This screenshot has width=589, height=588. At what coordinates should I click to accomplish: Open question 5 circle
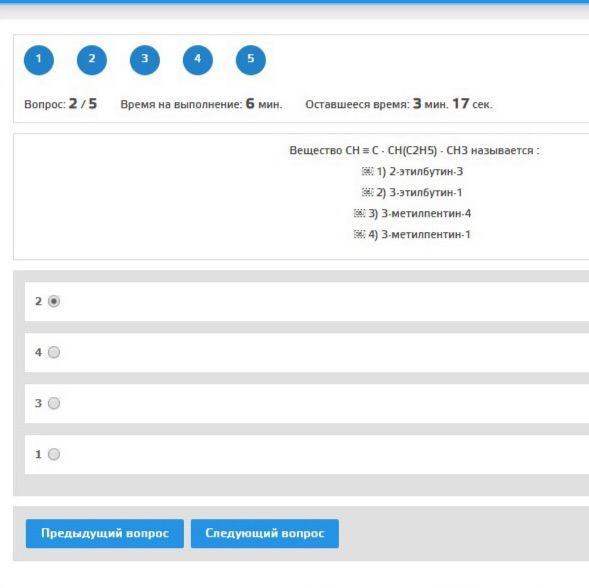(x=251, y=60)
